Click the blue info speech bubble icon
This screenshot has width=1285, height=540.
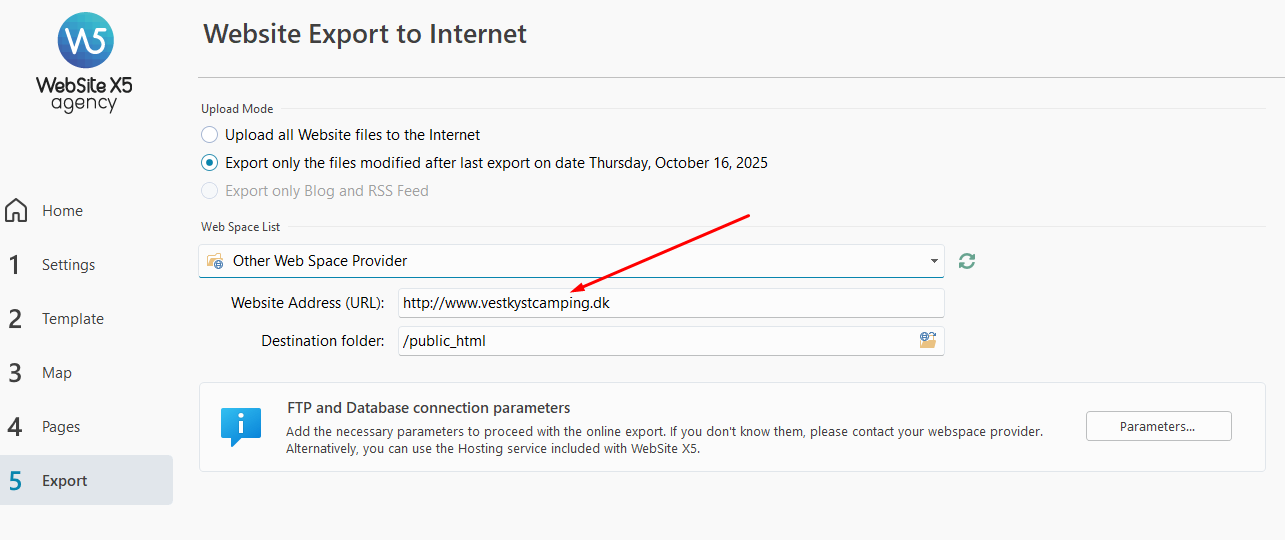tap(240, 426)
